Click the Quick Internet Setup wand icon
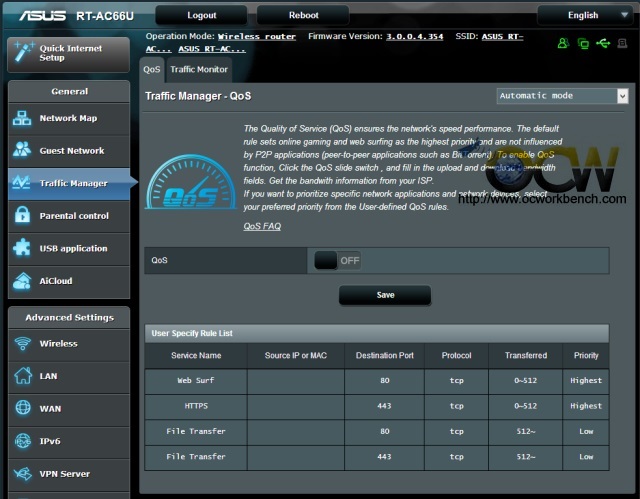This screenshot has width=640, height=499. coord(23,52)
